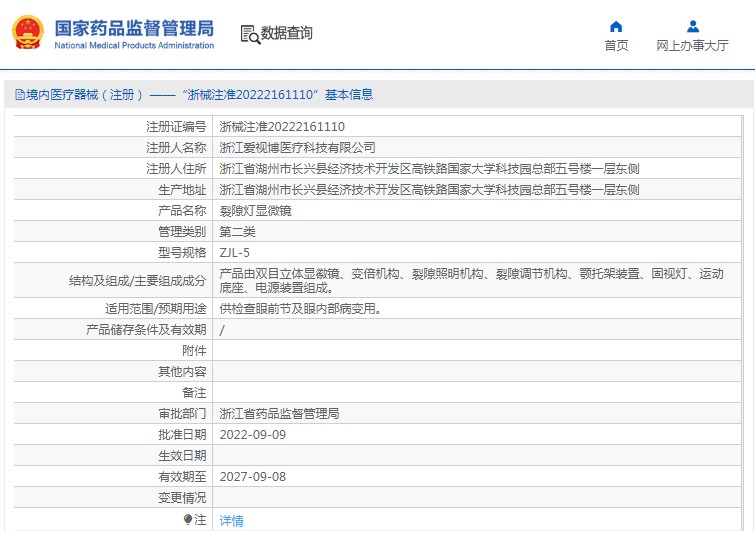Screen dimensions: 755x533
Task: Click the small icon before 注 label
Action: tap(187, 520)
